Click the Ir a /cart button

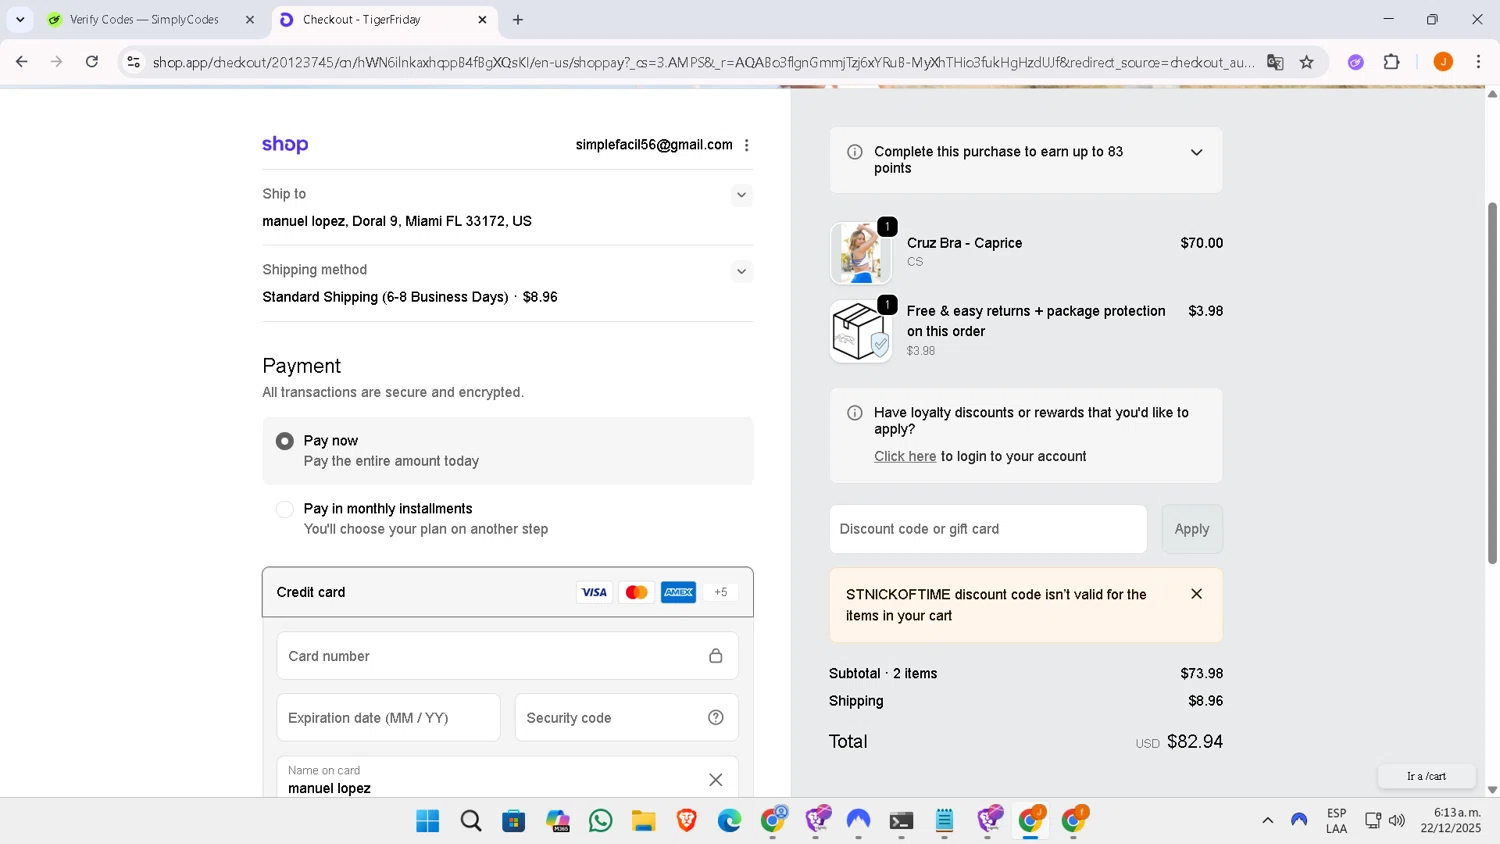click(x=1426, y=776)
